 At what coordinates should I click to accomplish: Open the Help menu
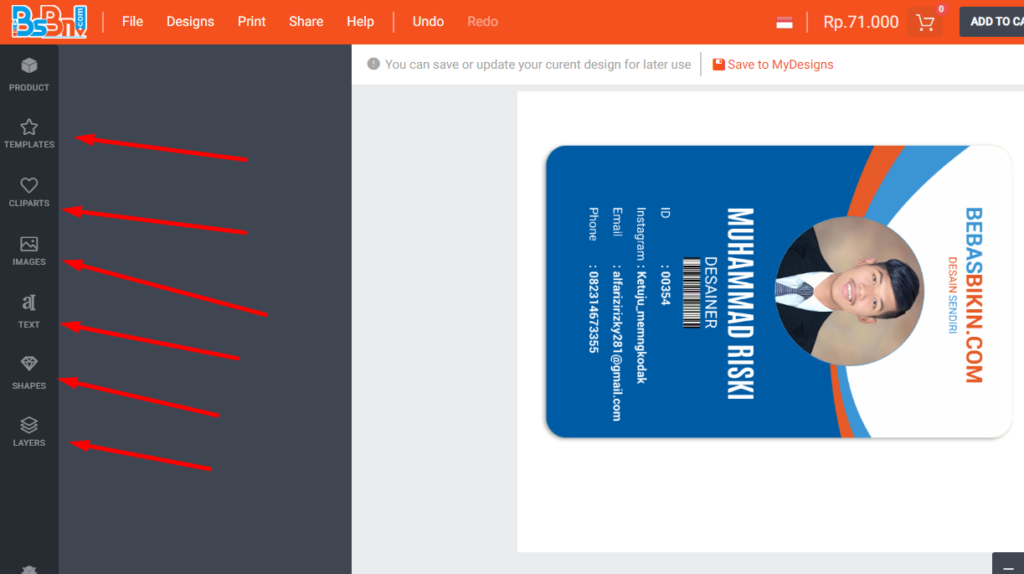[x=360, y=22]
